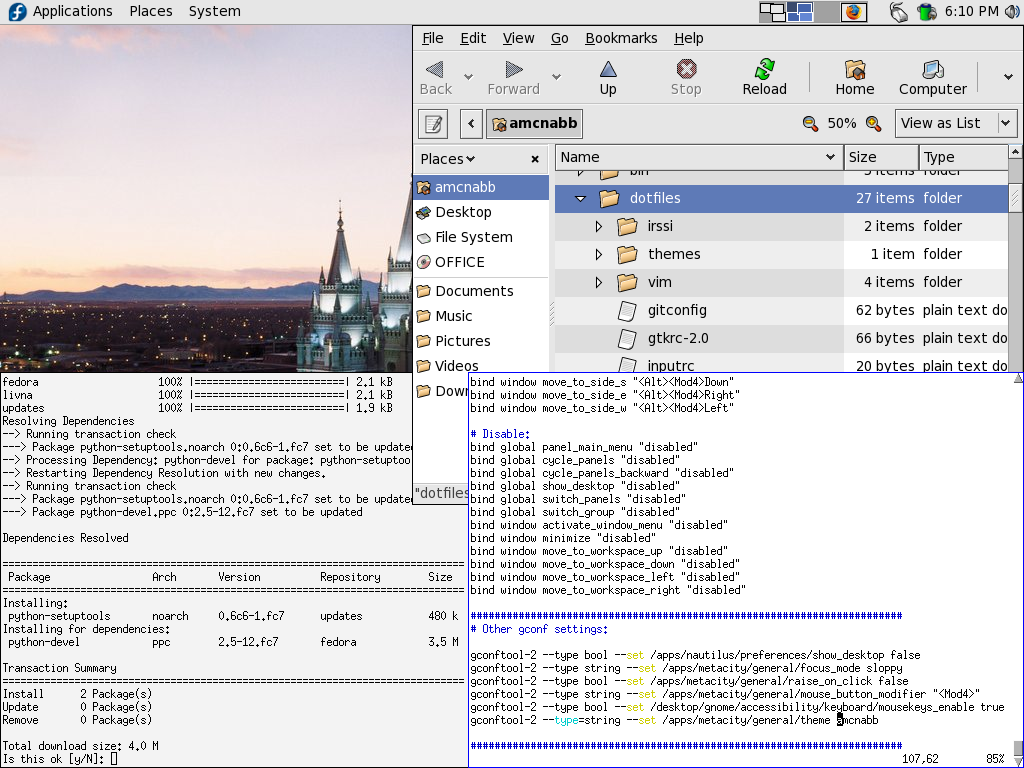Click the Firefox button in the panel
The image size is (1024, 768).
pyautogui.click(x=853, y=12)
